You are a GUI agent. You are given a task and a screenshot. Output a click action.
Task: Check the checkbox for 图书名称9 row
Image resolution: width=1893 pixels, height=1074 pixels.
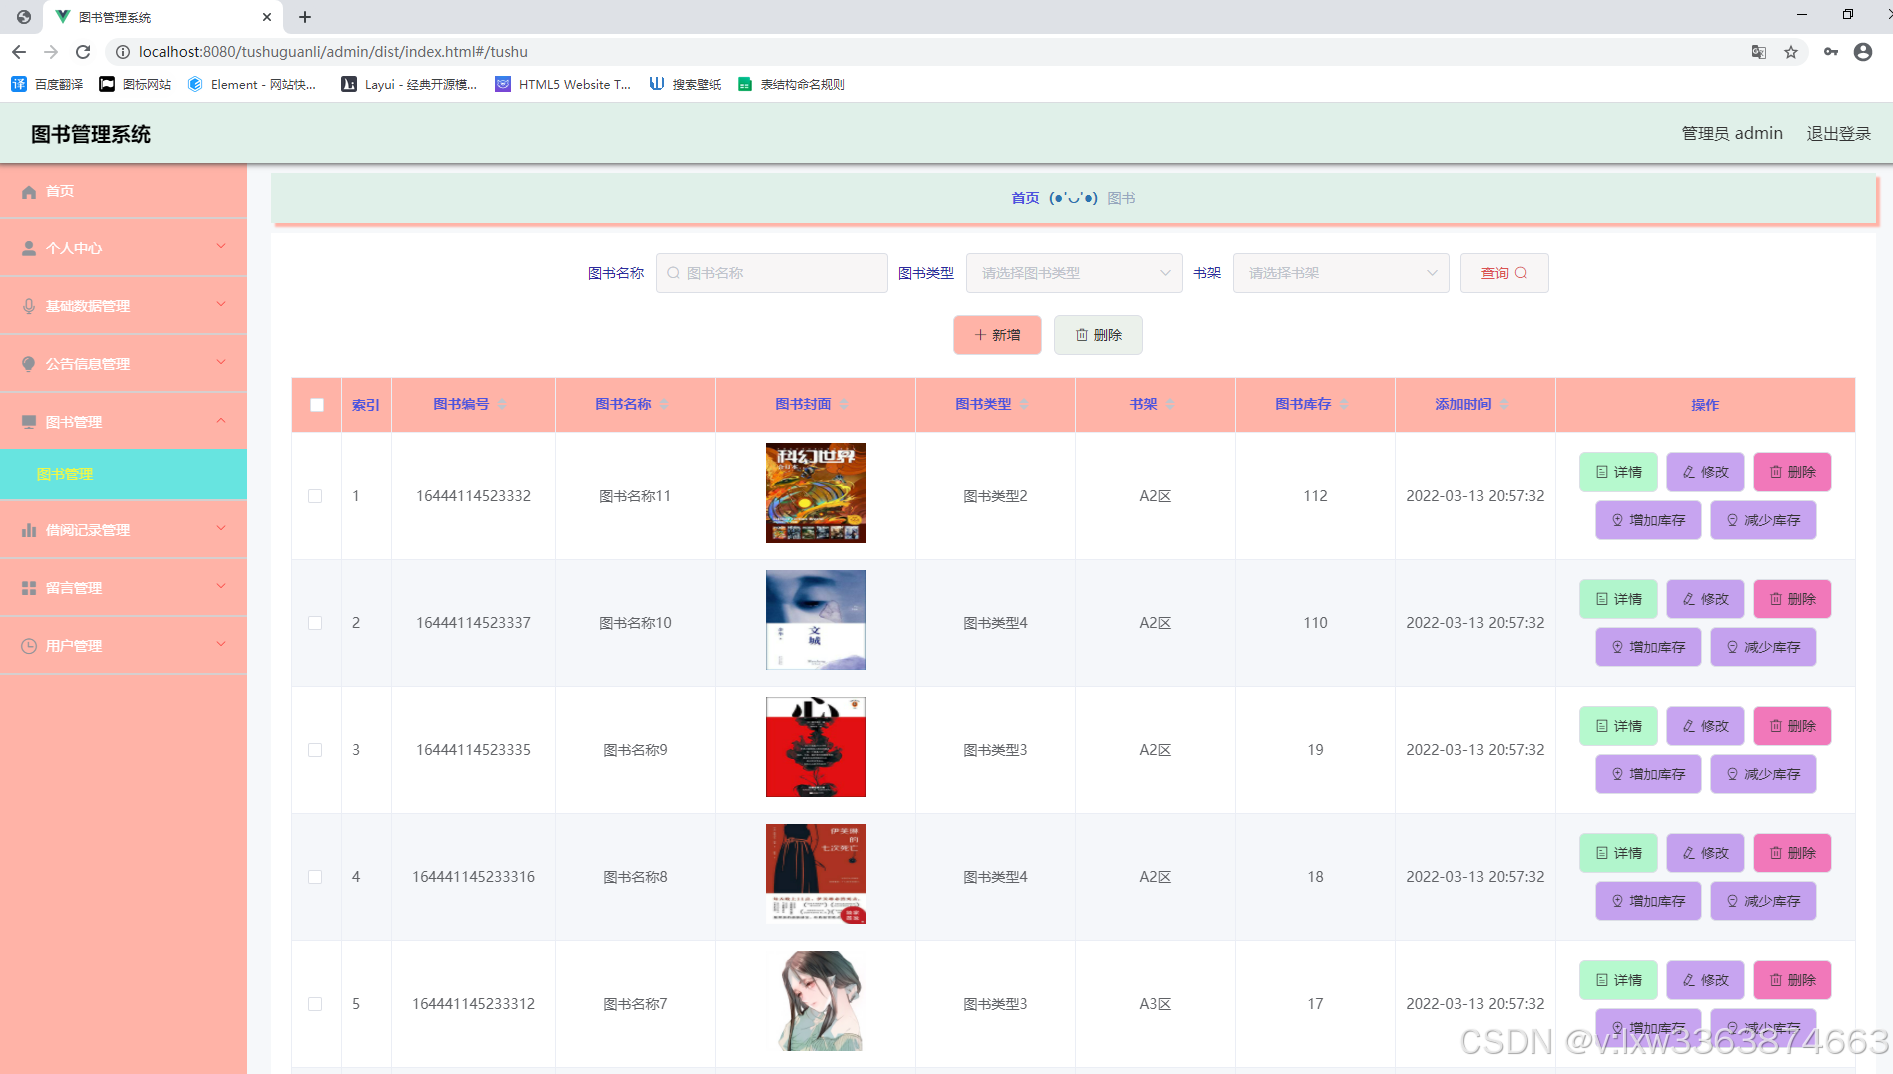[316, 749]
